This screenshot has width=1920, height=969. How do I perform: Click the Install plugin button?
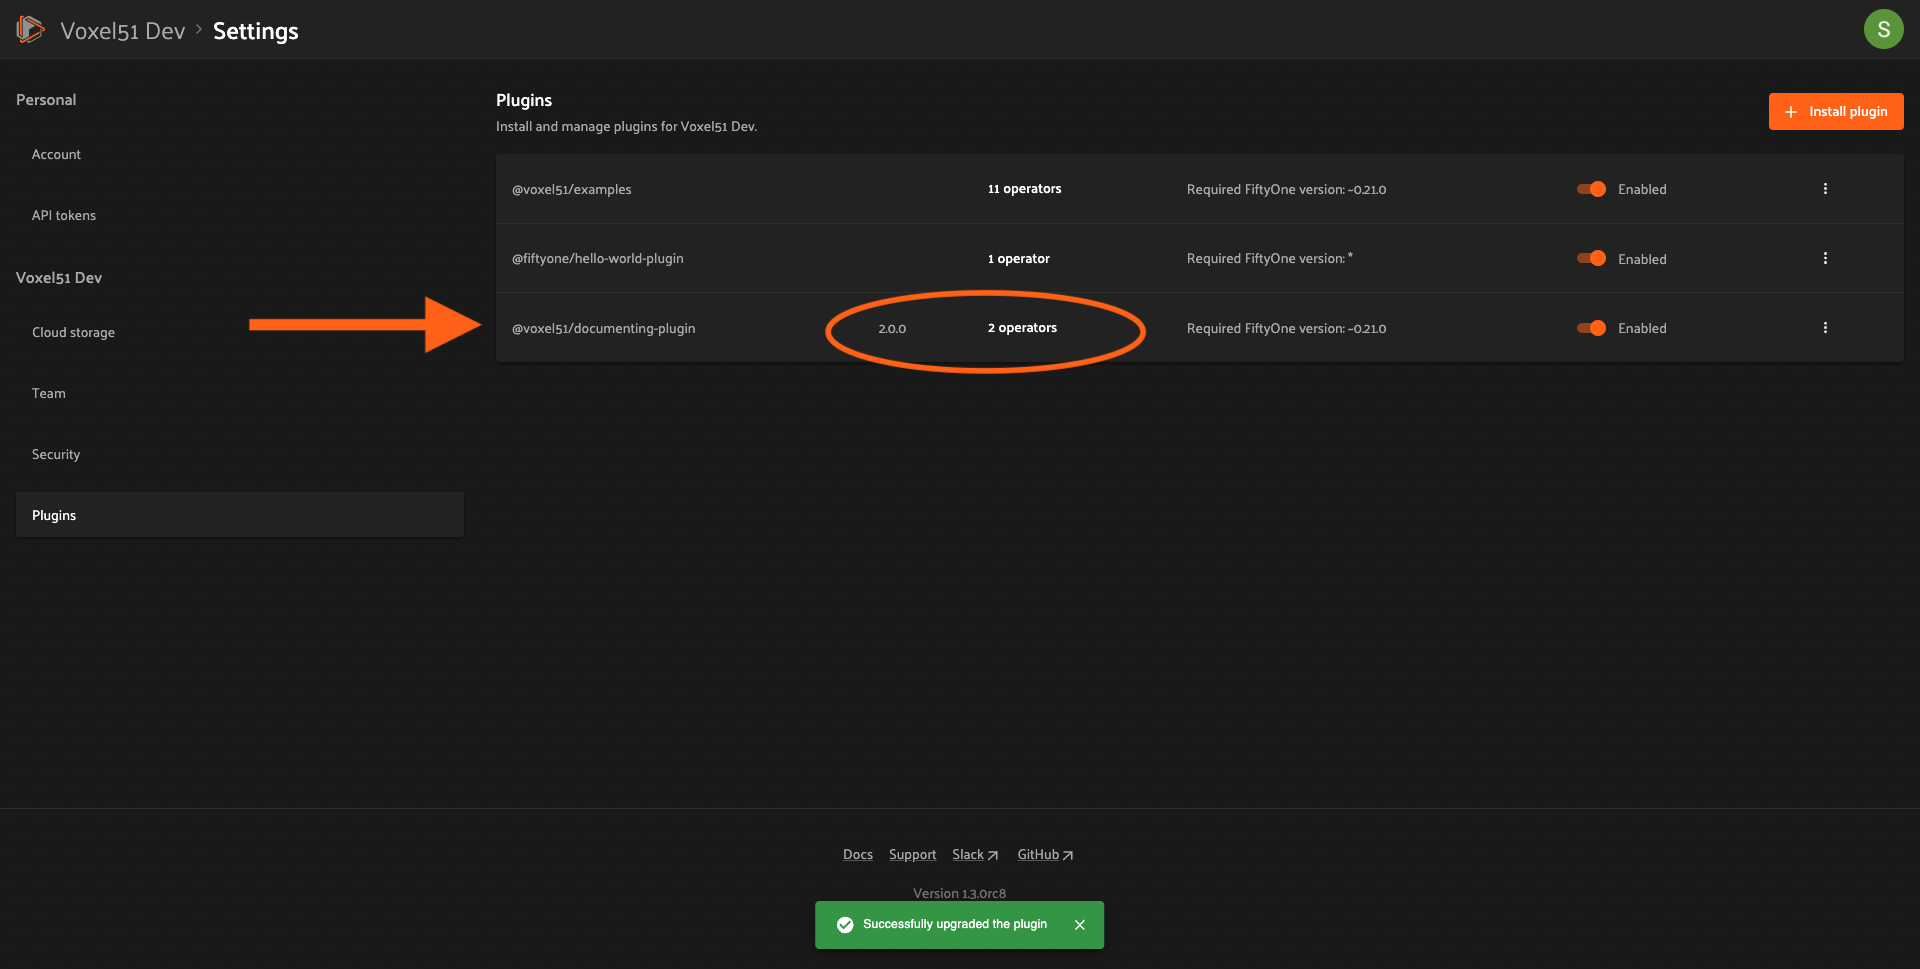[x=1835, y=111]
